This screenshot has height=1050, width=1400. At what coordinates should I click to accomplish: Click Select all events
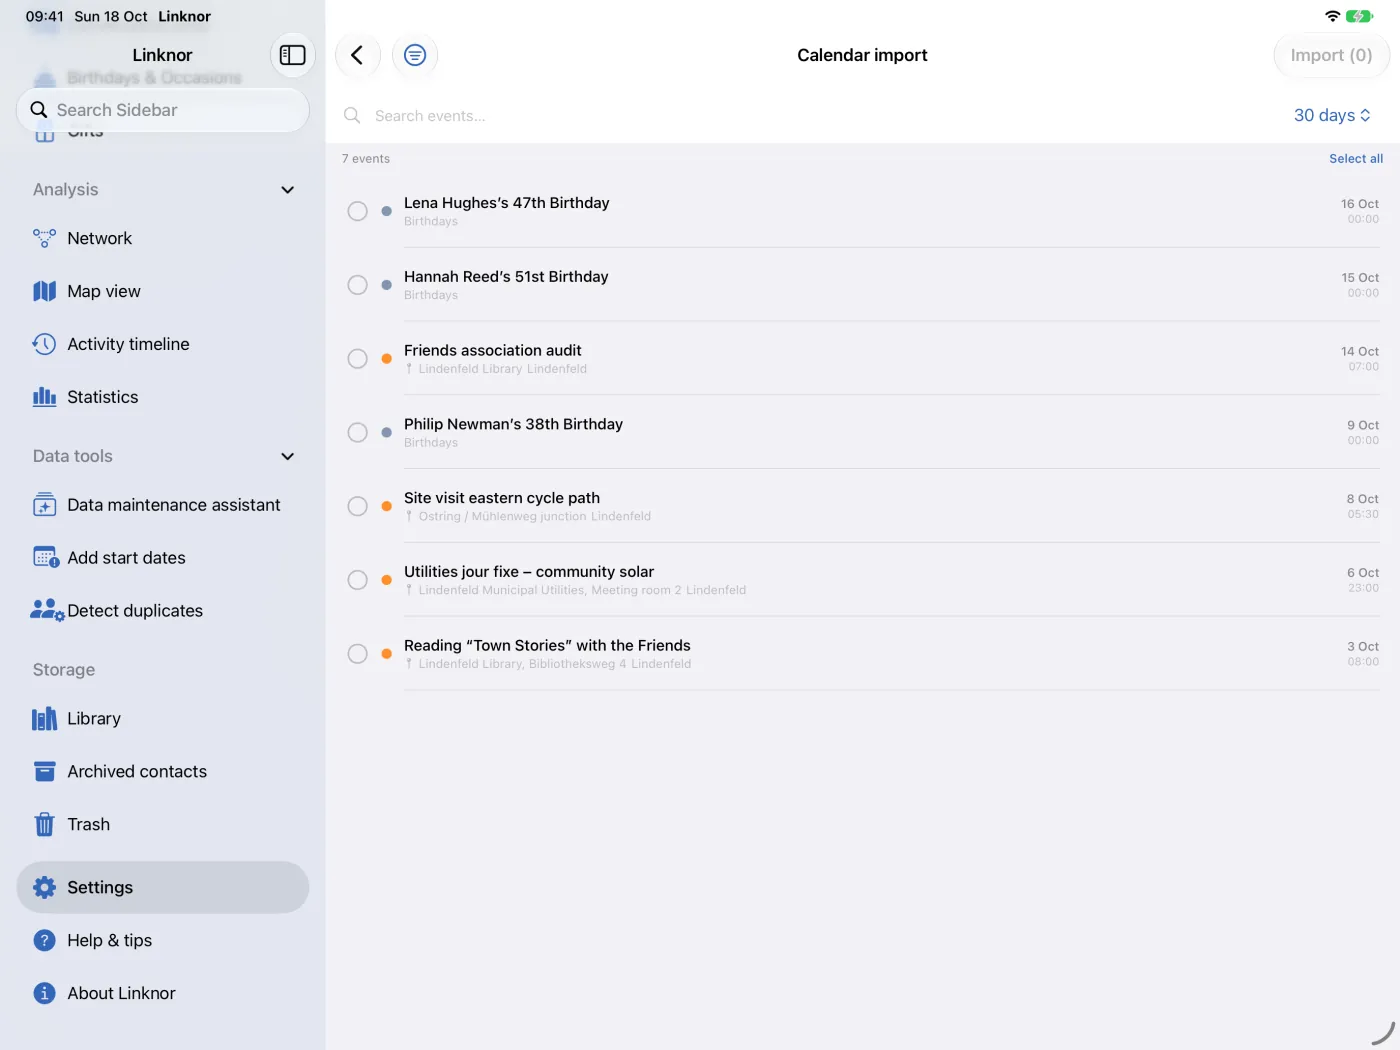click(x=1356, y=158)
